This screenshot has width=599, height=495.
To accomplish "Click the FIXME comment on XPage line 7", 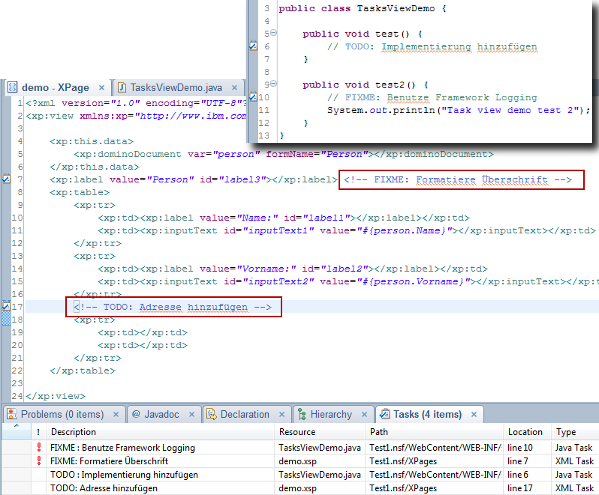I will pyautogui.click(x=458, y=180).
